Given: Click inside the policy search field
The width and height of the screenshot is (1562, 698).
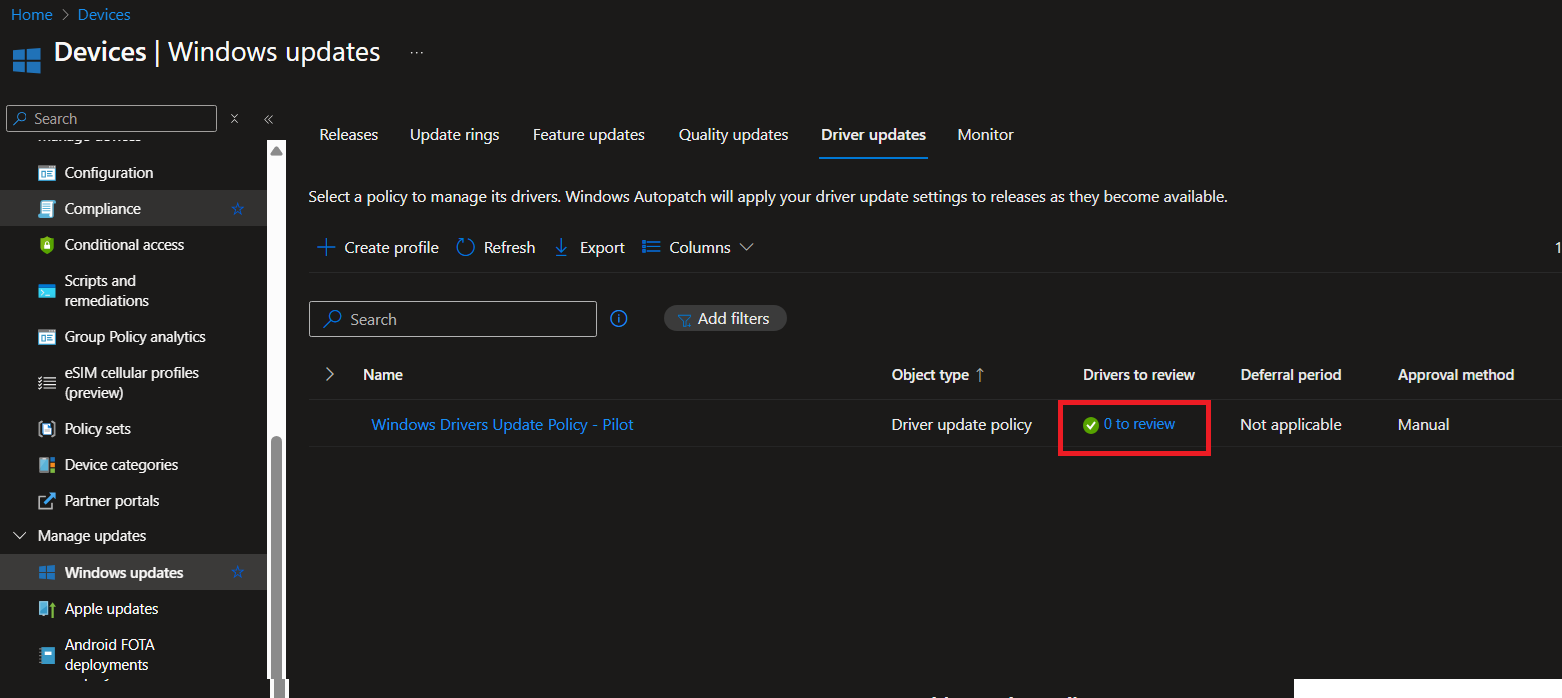Looking at the screenshot, I should 452,318.
